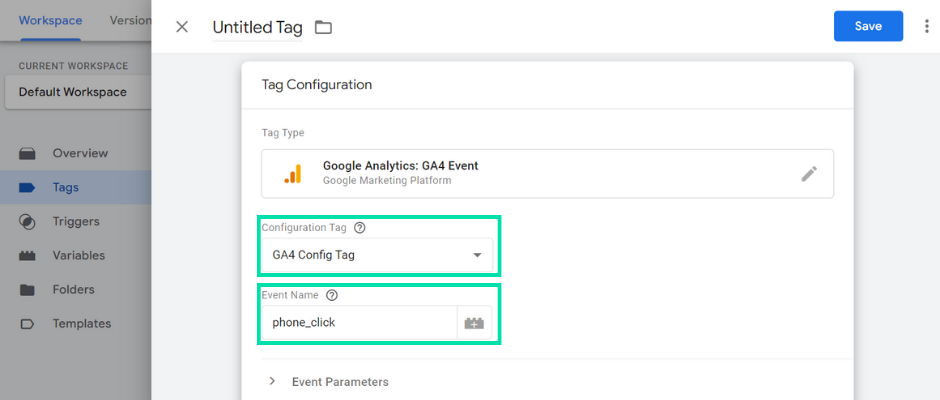
Task: Click the insert variable icon in Event Name
Action: (x=474, y=323)
